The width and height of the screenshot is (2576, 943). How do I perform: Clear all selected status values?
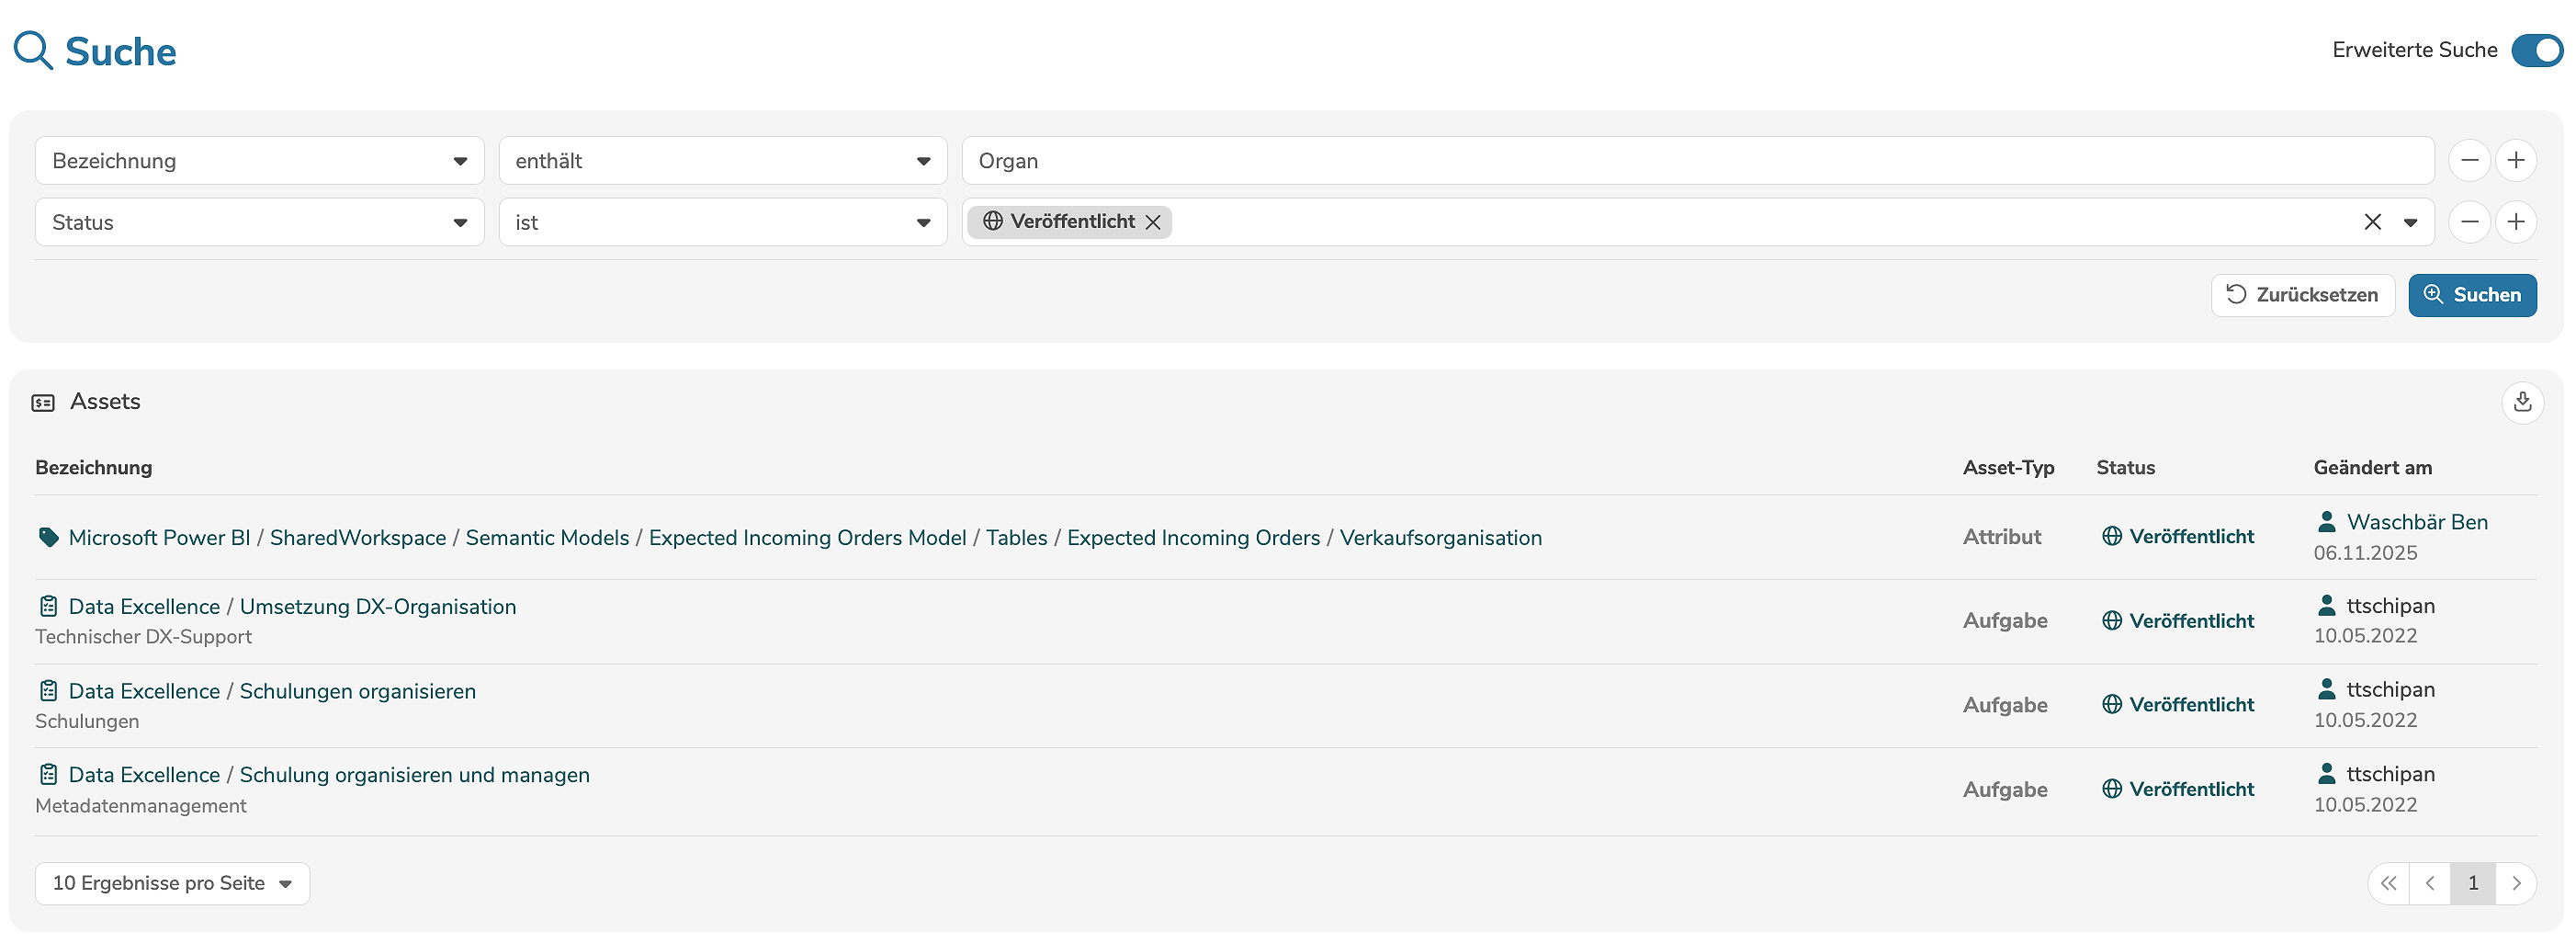coord(2372,222)
